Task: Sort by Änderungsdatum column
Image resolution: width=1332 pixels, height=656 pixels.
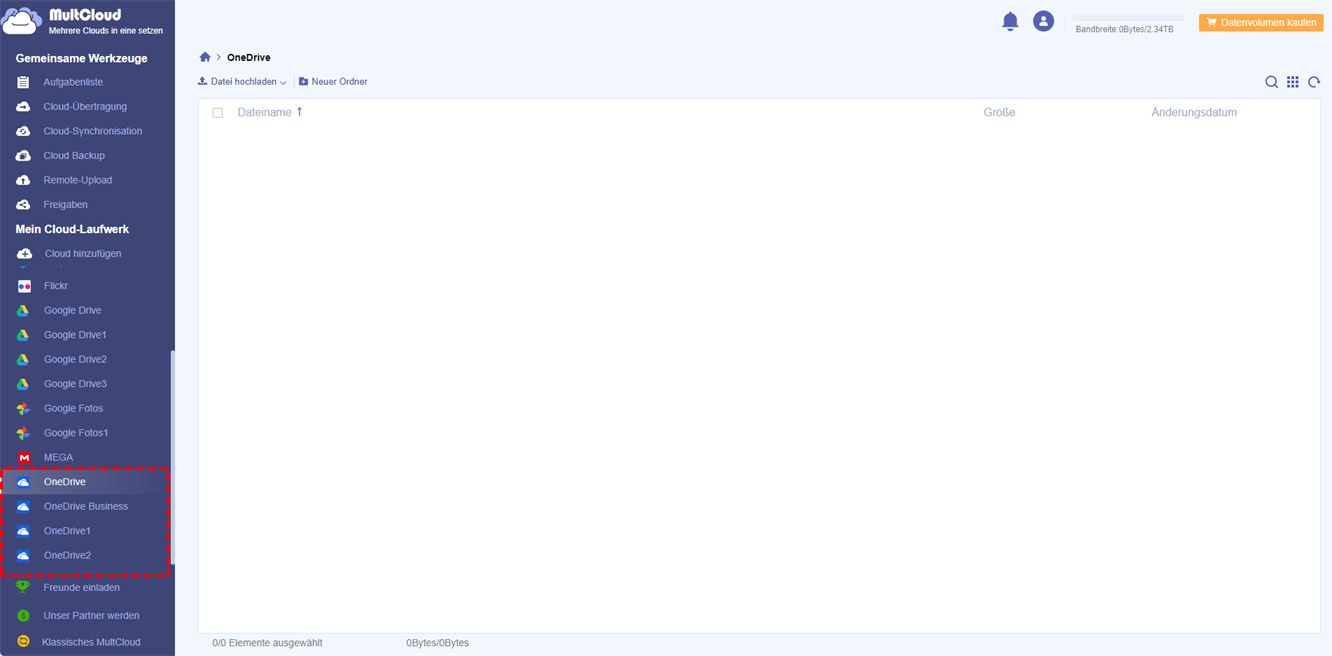Action: pyautogui.click(x=1194, y=112)
